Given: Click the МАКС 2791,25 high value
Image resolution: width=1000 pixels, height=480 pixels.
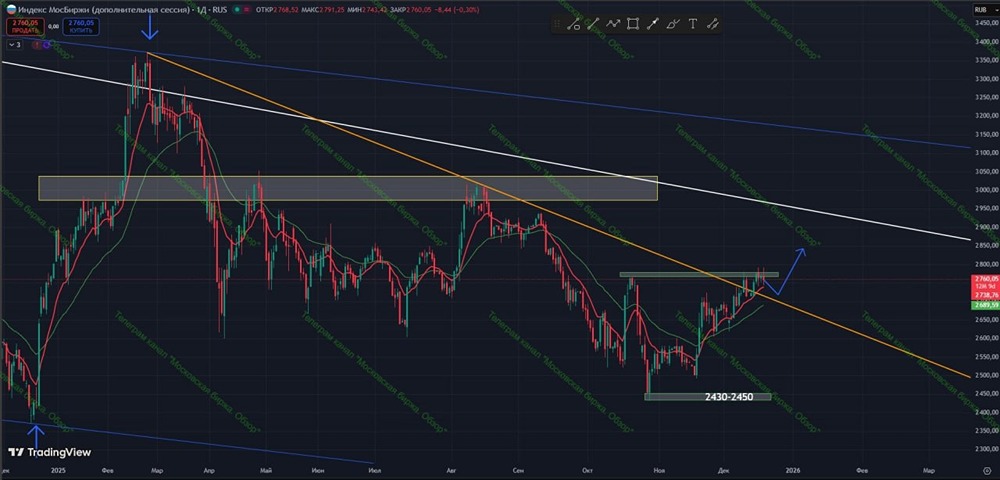Looking at the screenshot, I should pyautogui.click(x=323, y=10).
